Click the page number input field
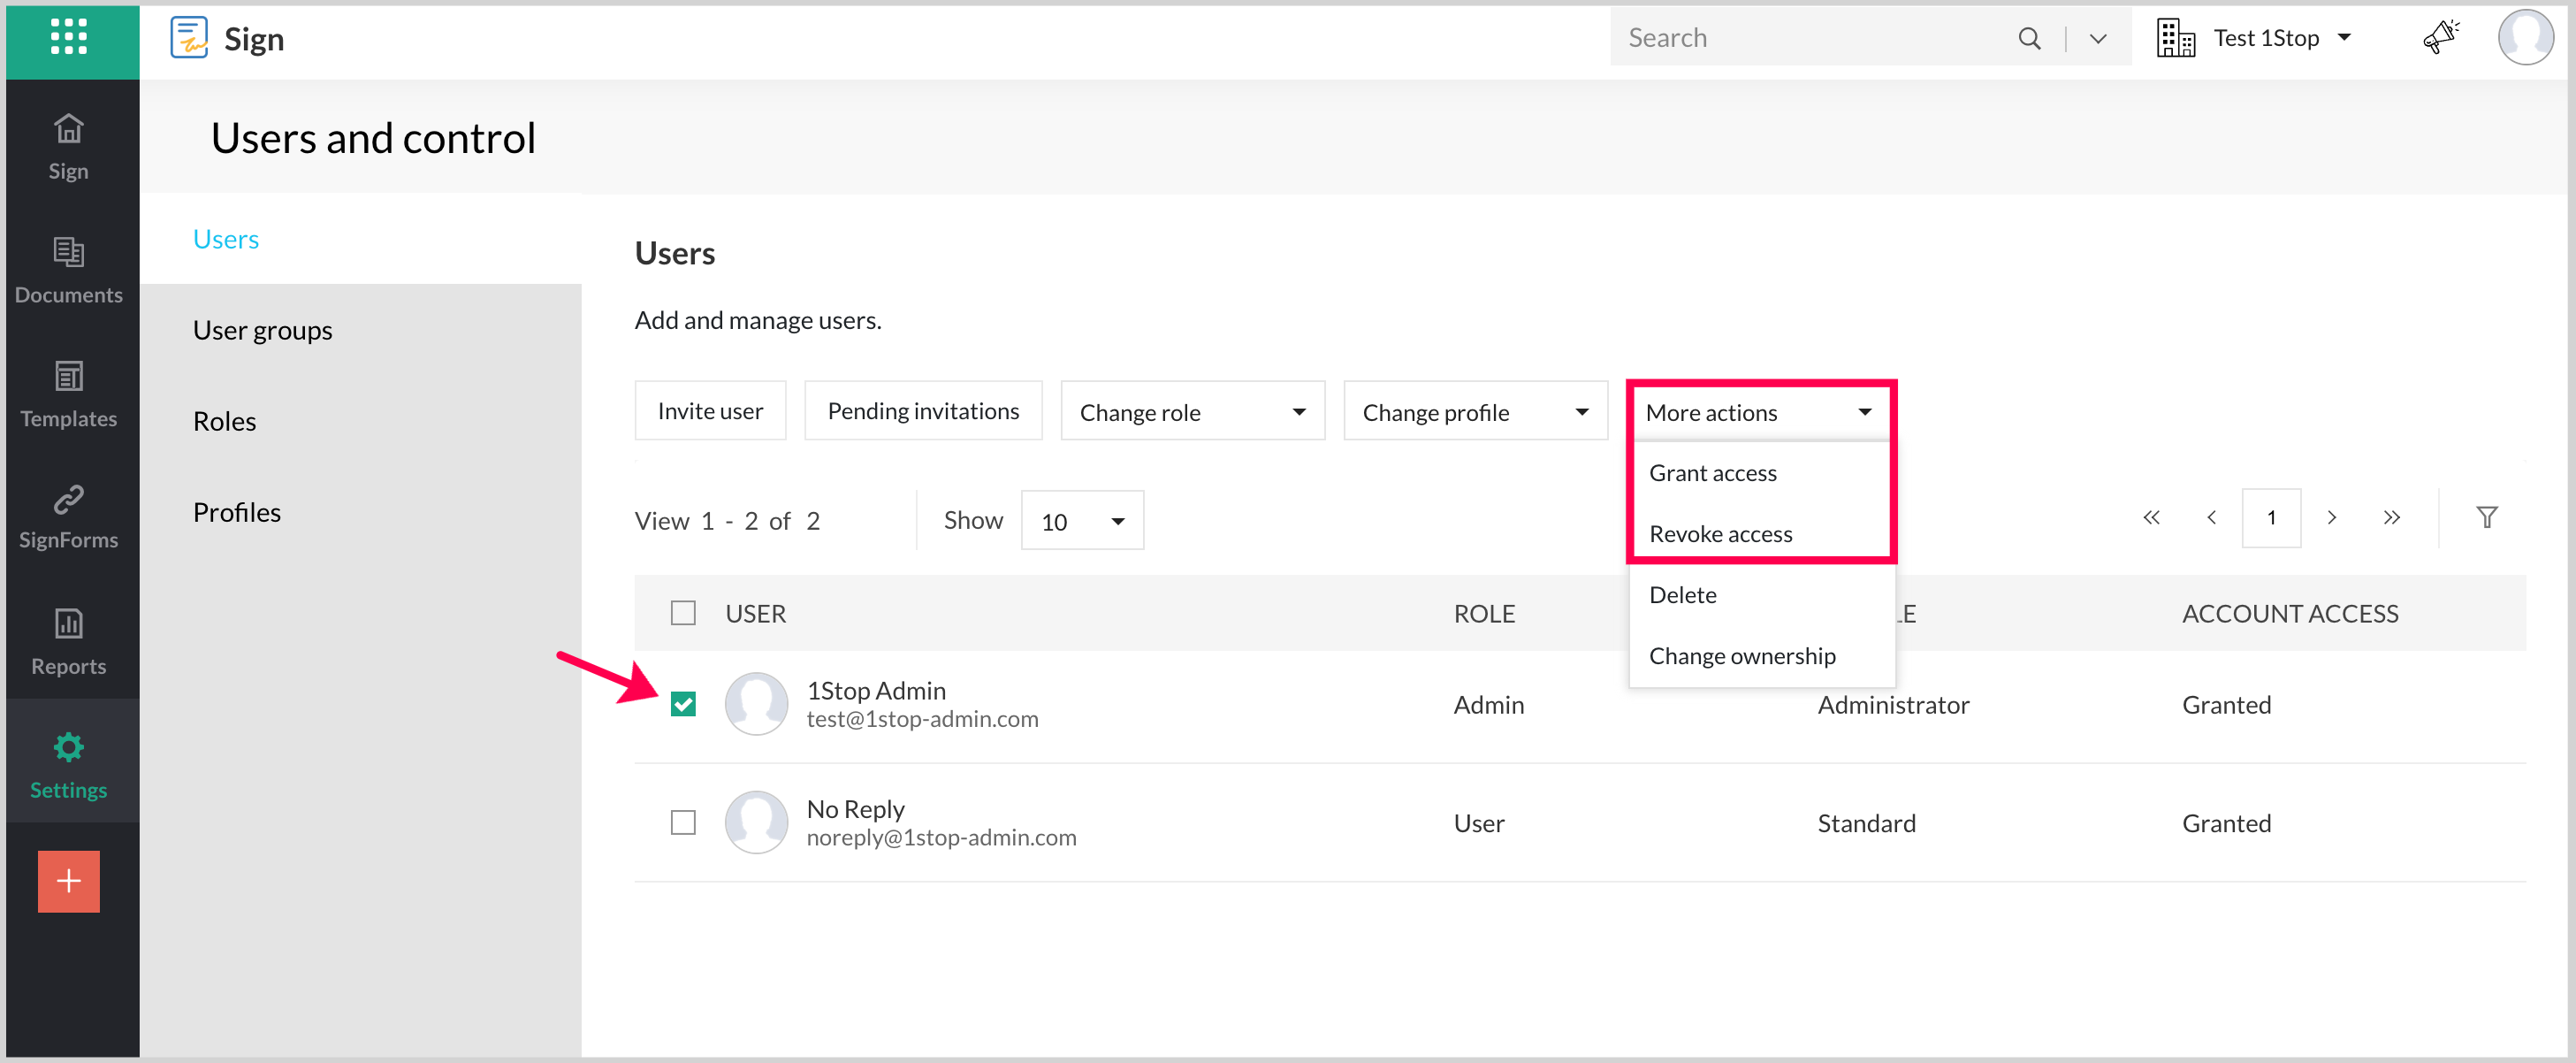Screen dimensions: 2576x1063 [2270, 517]
